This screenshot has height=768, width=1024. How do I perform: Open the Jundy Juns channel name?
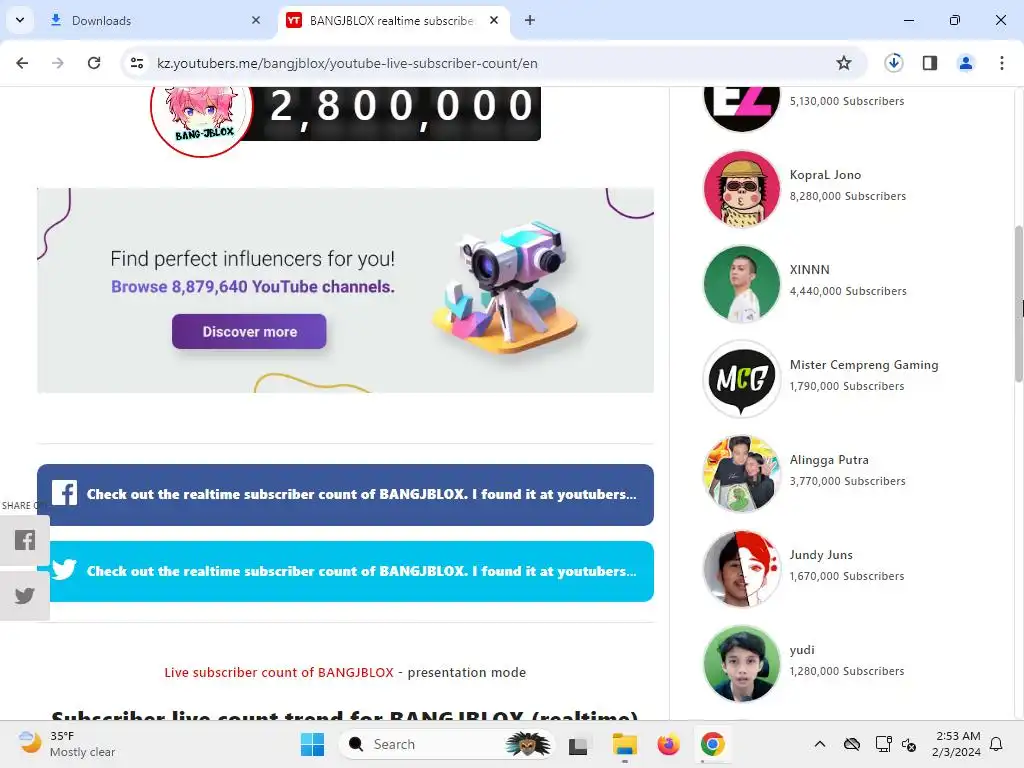pyautogui.click(x=821, y=555)
